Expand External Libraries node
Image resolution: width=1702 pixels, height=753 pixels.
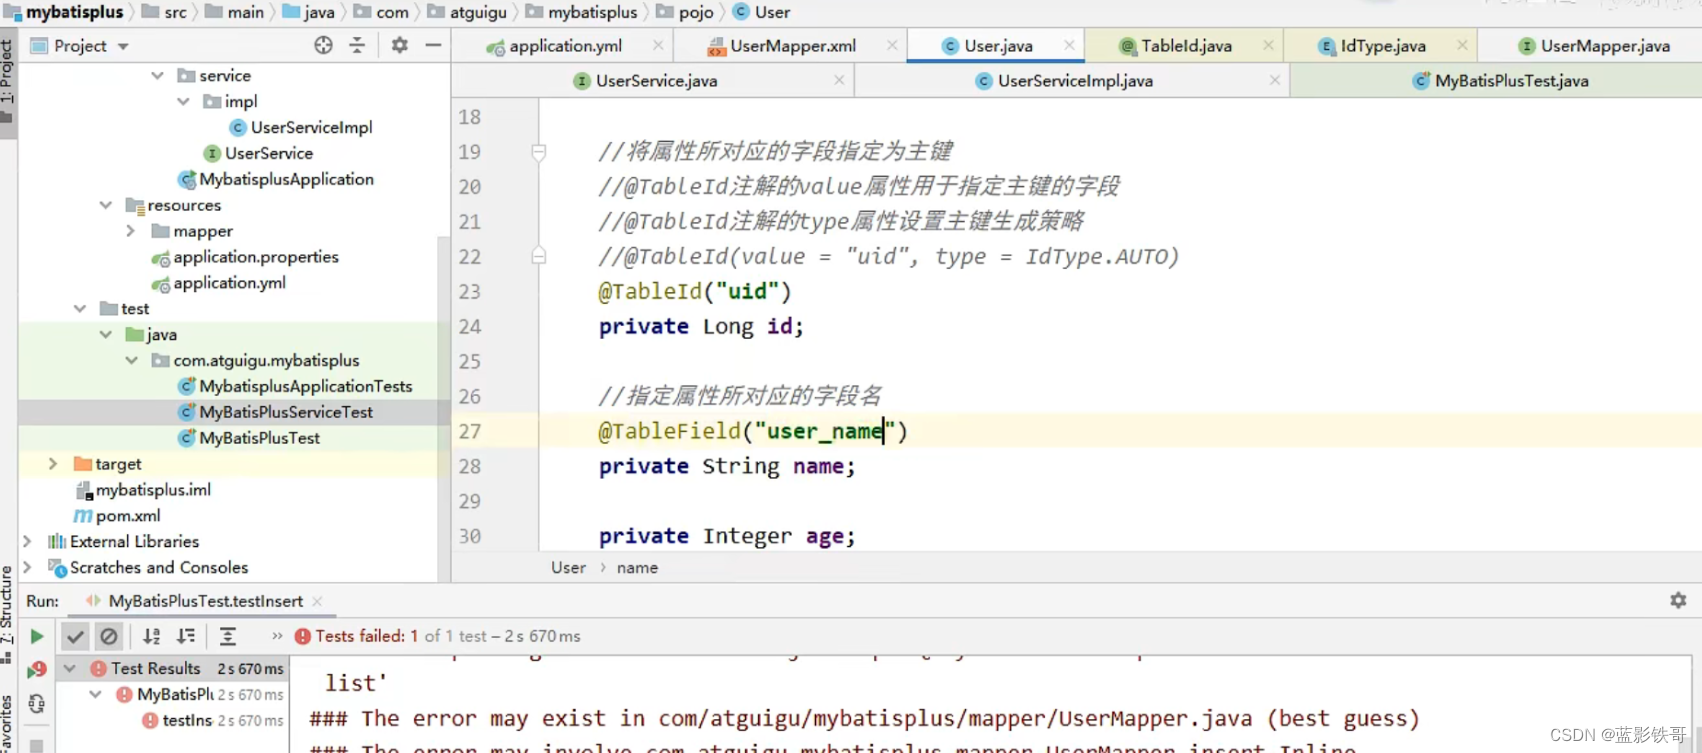click(27, 541)
